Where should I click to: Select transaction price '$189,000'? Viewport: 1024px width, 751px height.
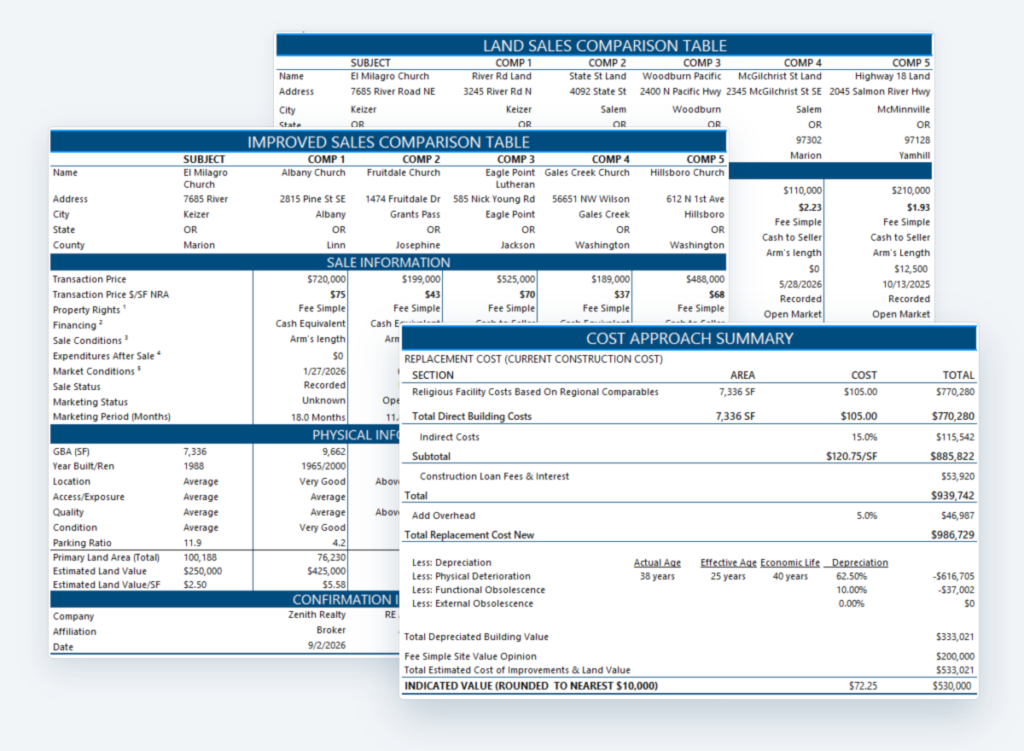[610, 280]
